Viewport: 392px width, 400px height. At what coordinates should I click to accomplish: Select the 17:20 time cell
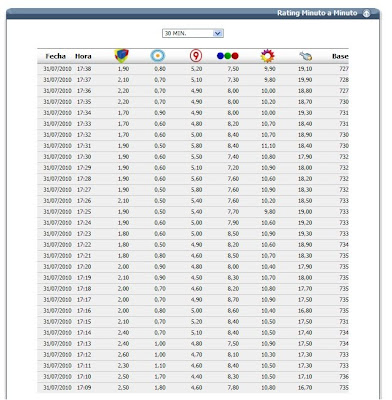[84, 267]
